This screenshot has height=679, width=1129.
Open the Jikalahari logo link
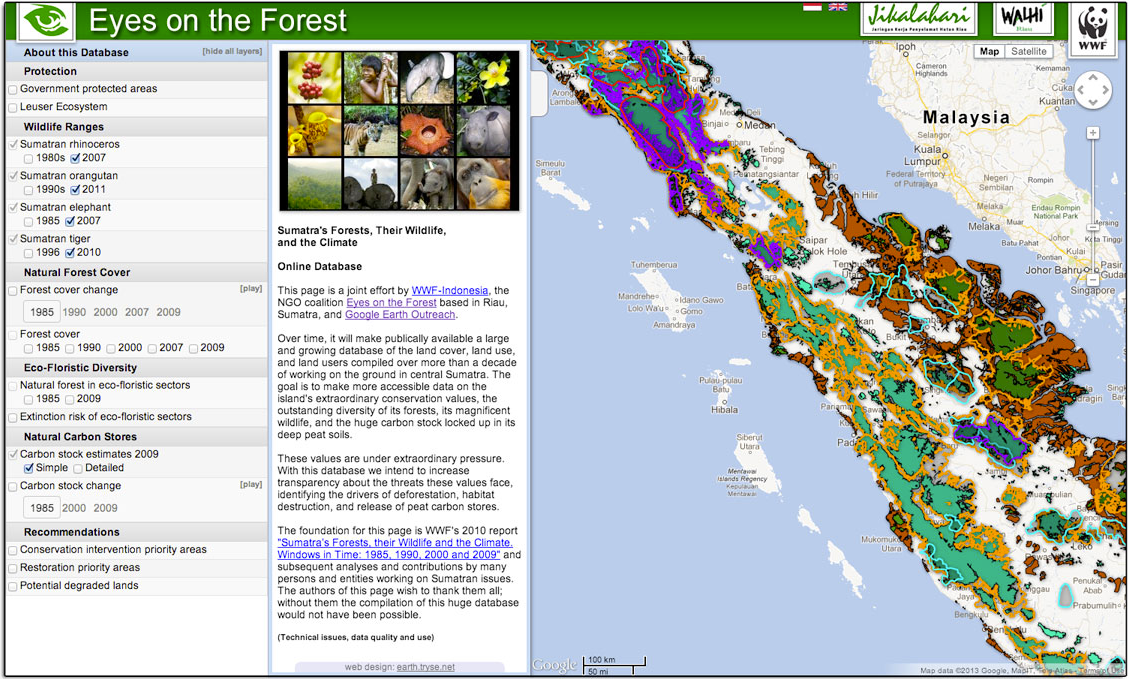918,19
